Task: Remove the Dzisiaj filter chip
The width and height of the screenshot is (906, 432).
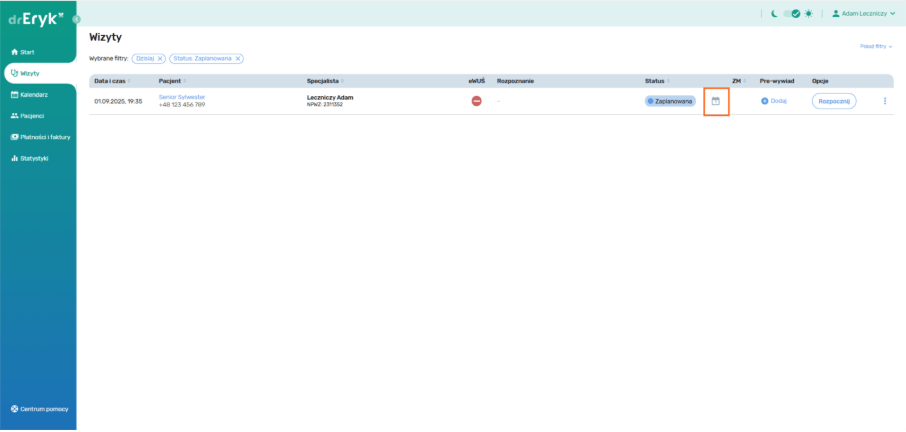Action: point(160,58)
